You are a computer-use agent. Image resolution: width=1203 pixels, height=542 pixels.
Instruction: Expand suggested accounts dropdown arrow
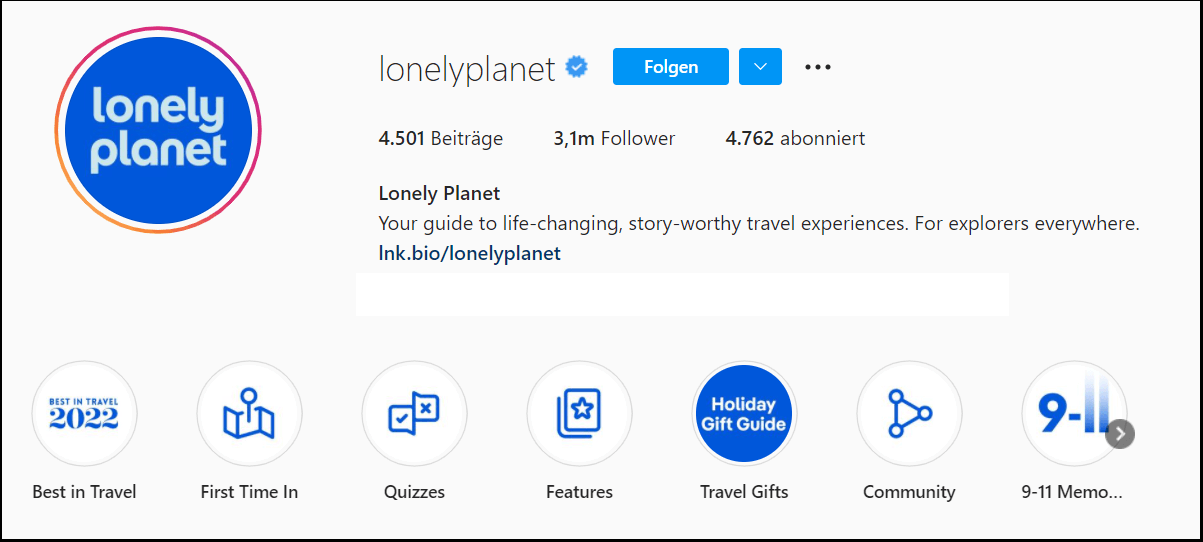point(760,67)
